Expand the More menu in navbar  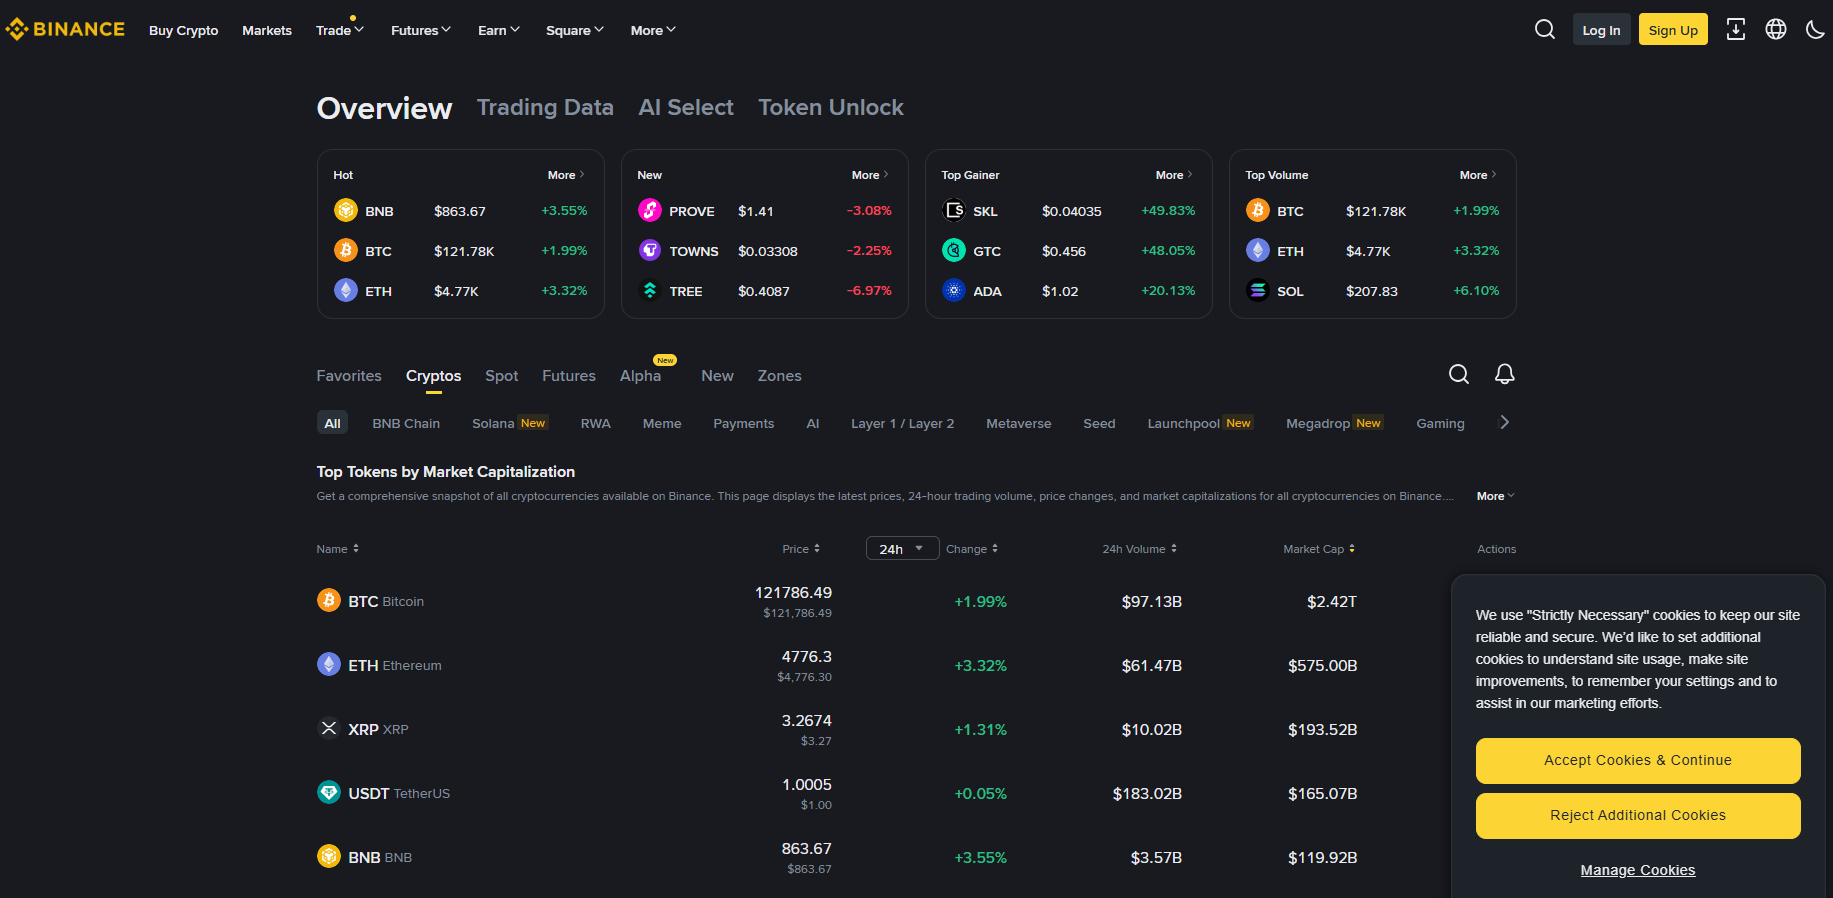pyautogui.click(x=653, y=30)
